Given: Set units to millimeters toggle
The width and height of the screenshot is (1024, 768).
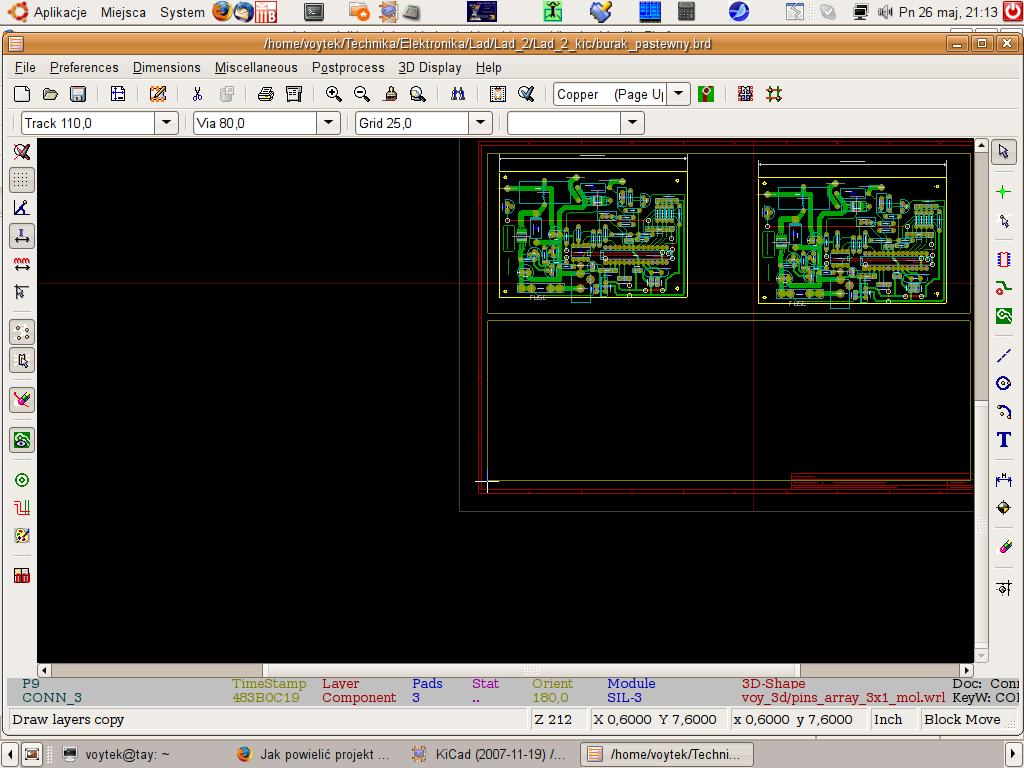Looking at the screenshot, I should 22,264.
